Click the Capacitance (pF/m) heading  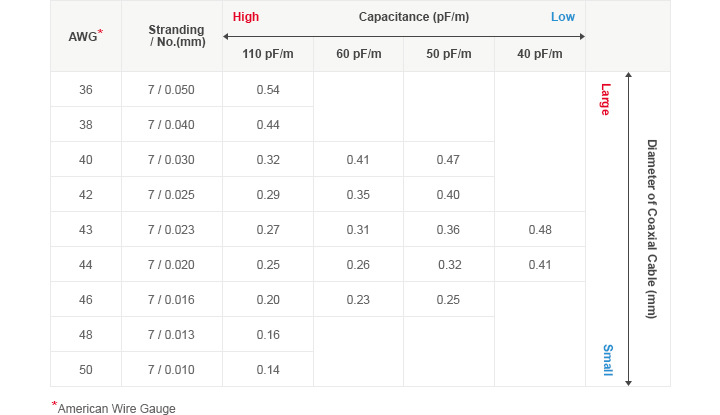(x=414, y=17)
